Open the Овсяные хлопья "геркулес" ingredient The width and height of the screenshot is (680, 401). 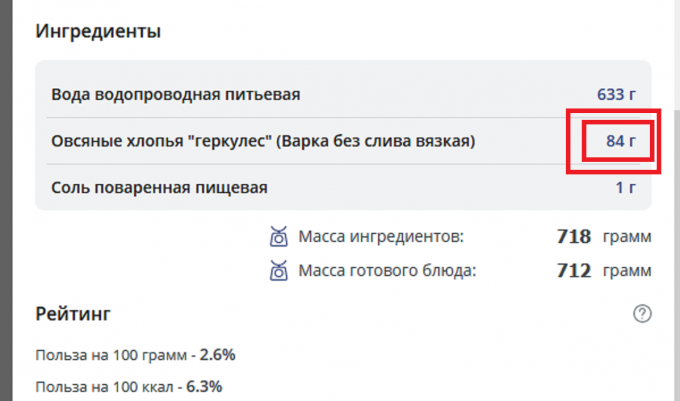[x=263, y=141]
